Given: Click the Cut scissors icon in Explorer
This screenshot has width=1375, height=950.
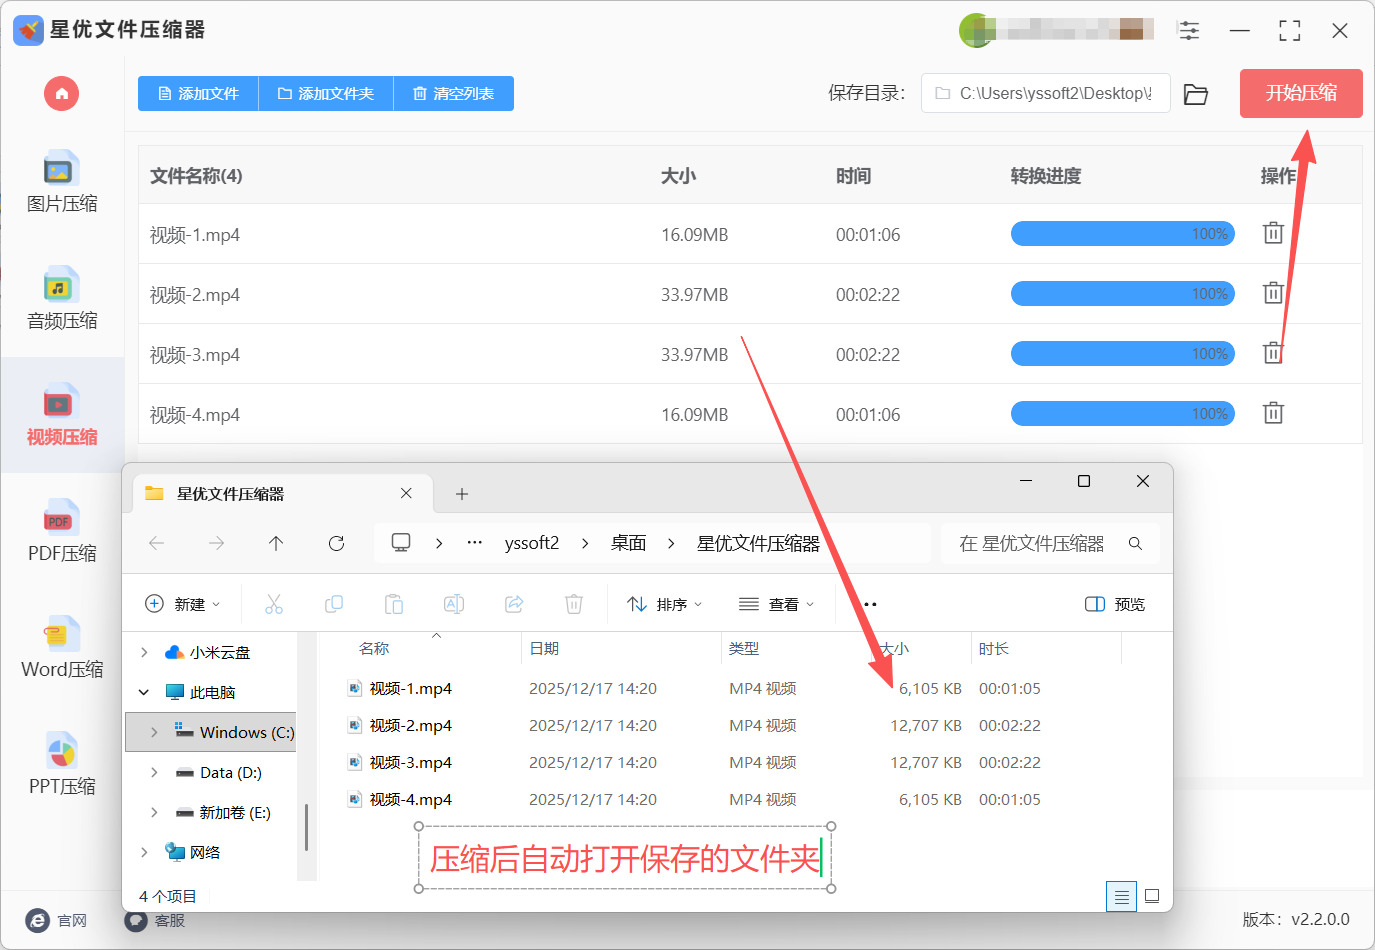Looking at the screenshot, I should pos(274,604).
